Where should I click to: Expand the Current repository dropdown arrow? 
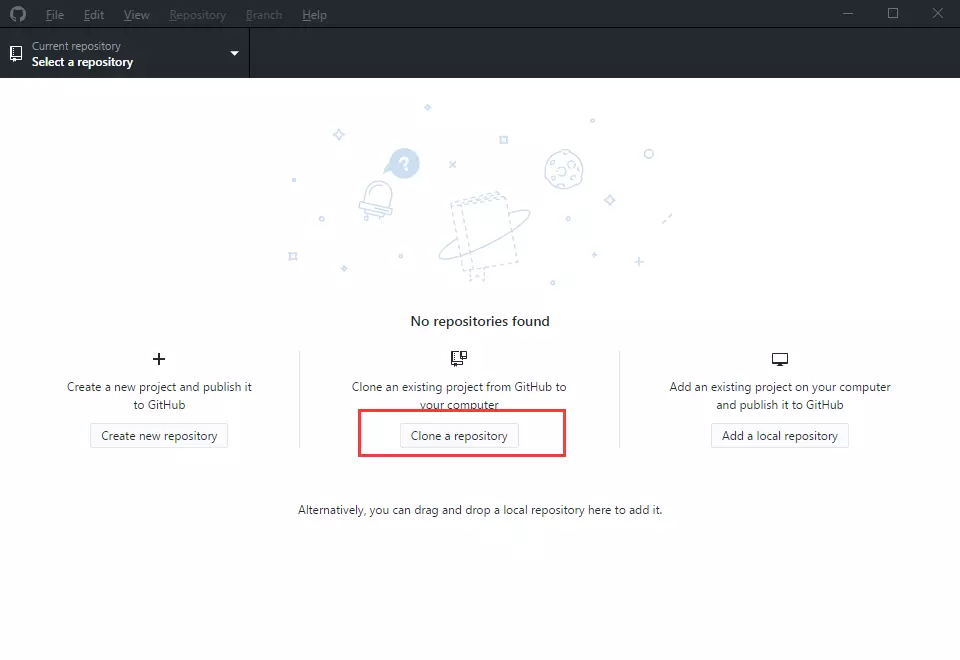[234, 53]
